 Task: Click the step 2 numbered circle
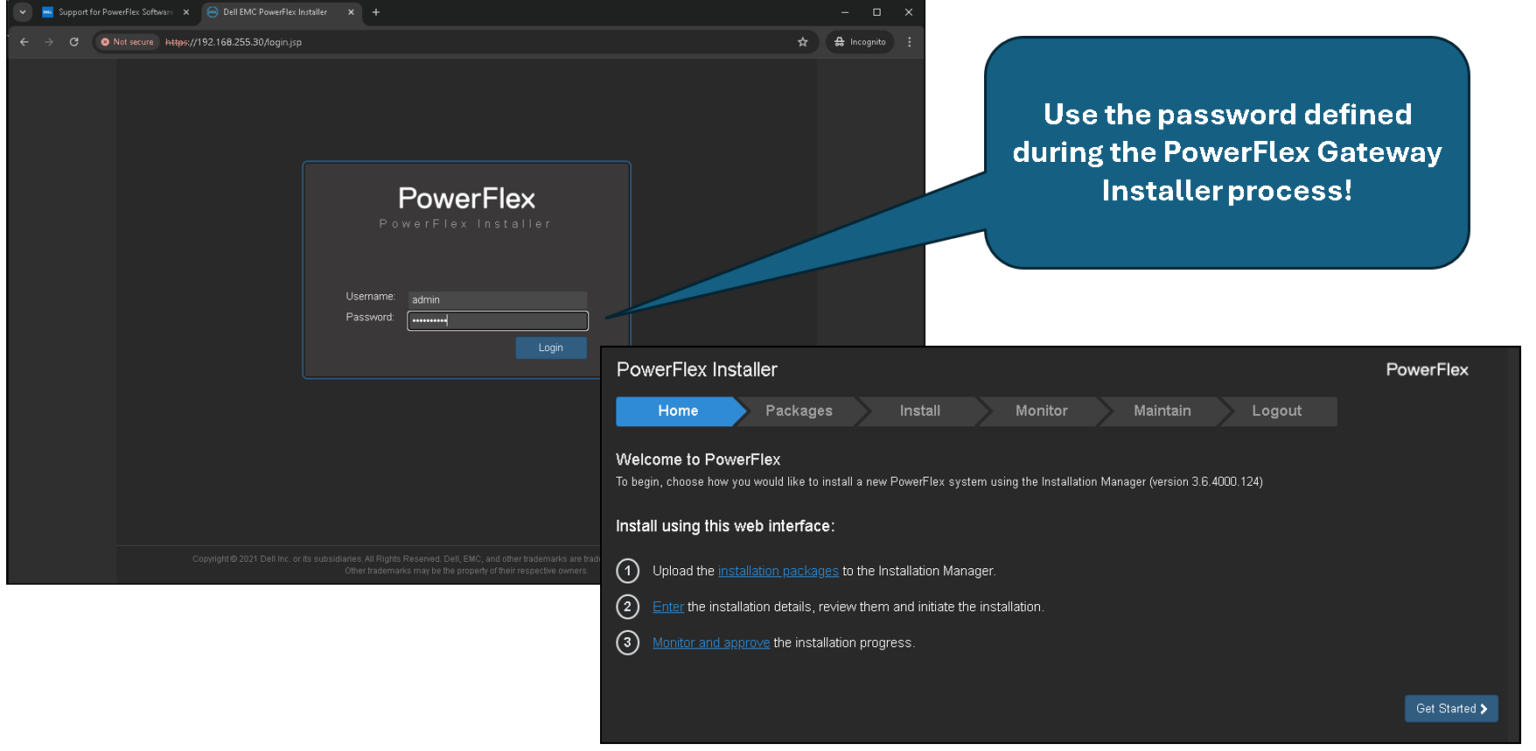(x=628, y=606)
